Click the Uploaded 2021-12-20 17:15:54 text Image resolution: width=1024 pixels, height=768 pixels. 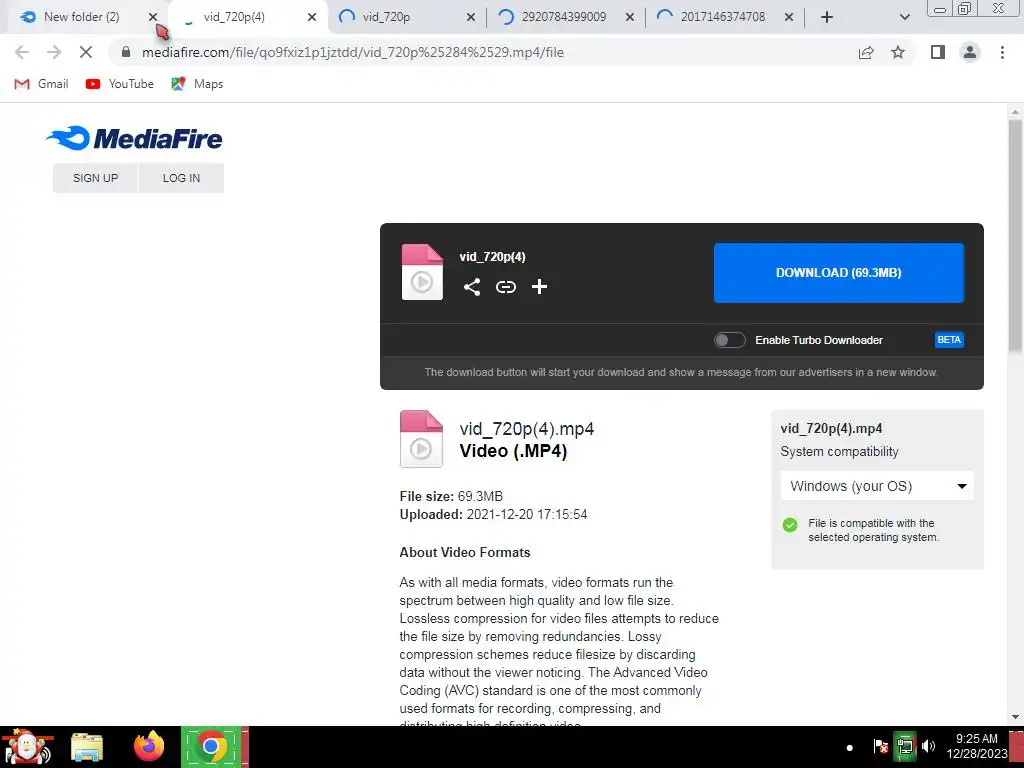493,515
